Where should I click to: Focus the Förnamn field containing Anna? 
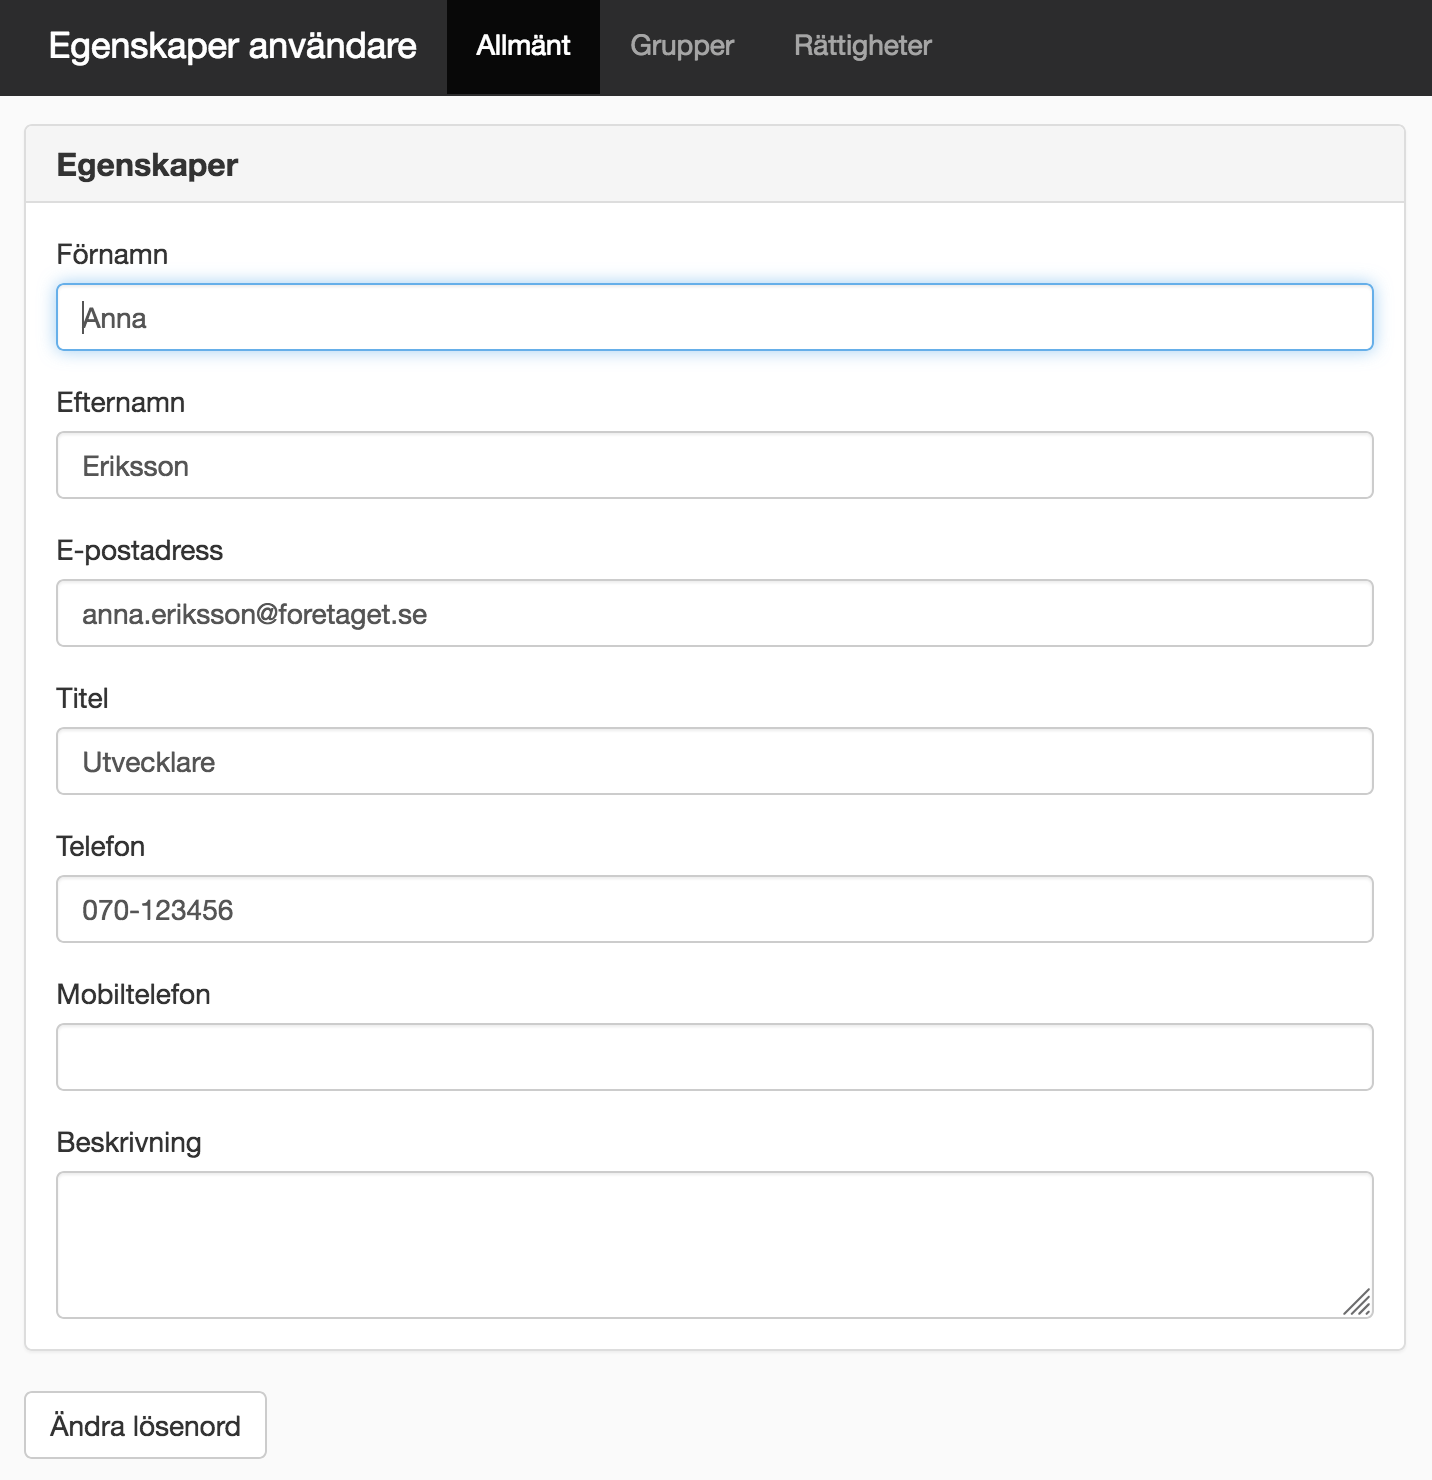coord(715,317)
